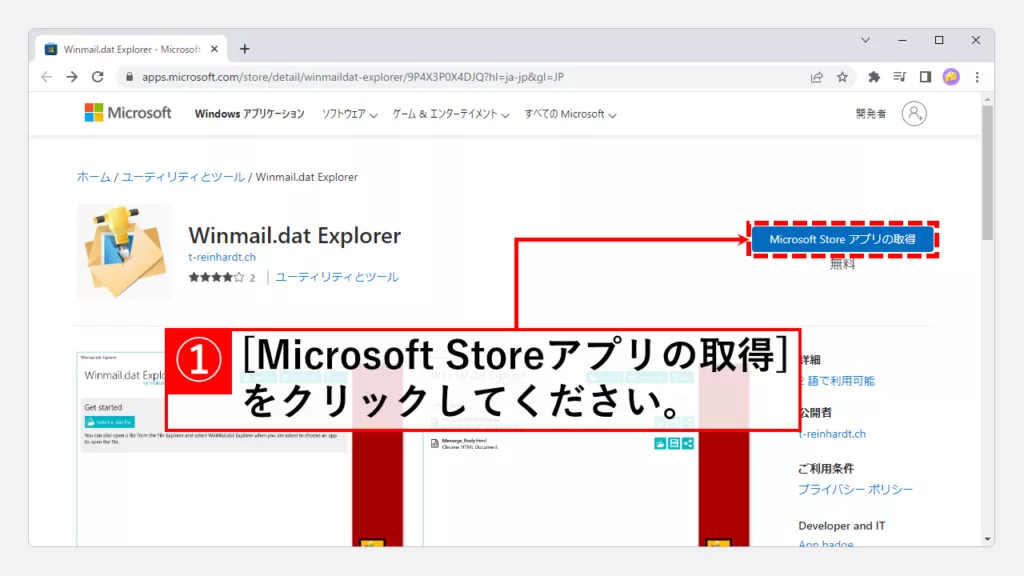Toggle the browser side panel icon
1024x576 pixels.
(925, 77)
